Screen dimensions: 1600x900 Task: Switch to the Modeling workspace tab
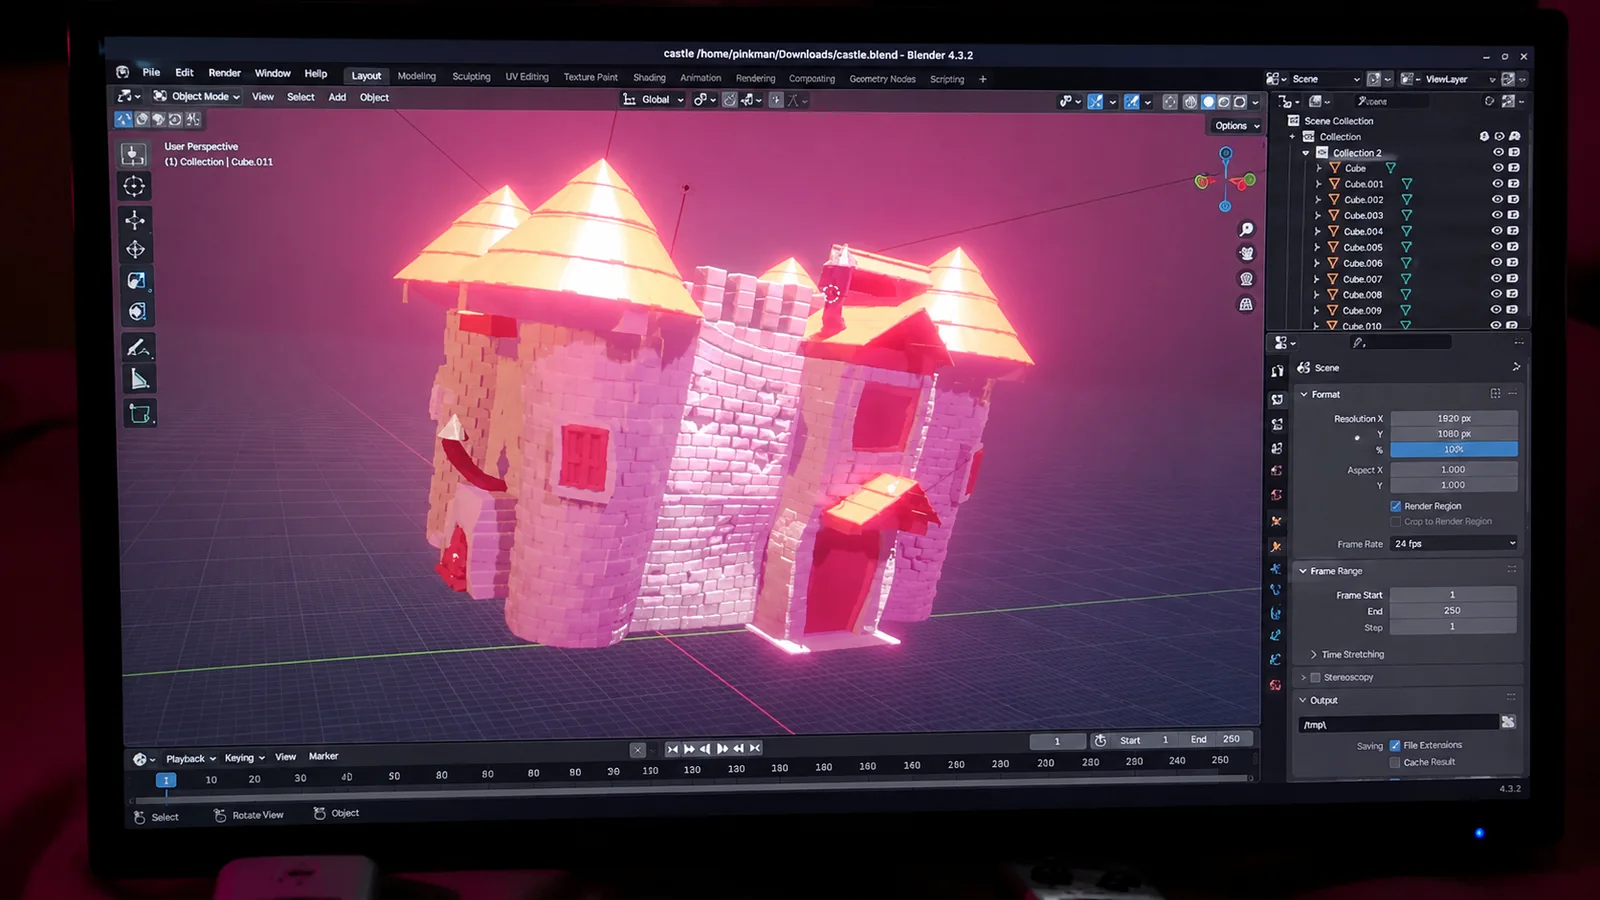pos(417,76)
